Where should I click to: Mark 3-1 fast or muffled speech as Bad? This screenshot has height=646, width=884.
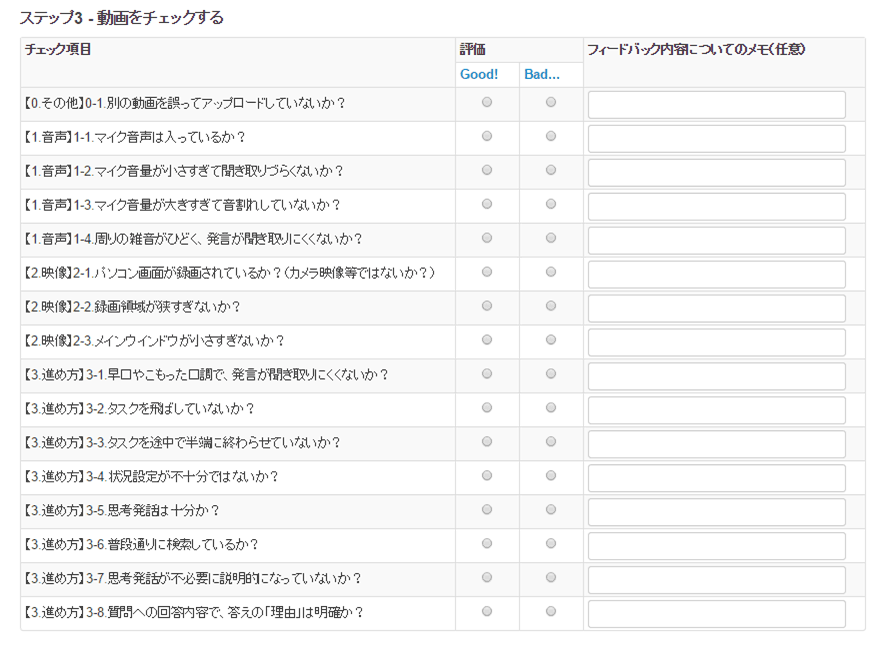pos(551,374)
